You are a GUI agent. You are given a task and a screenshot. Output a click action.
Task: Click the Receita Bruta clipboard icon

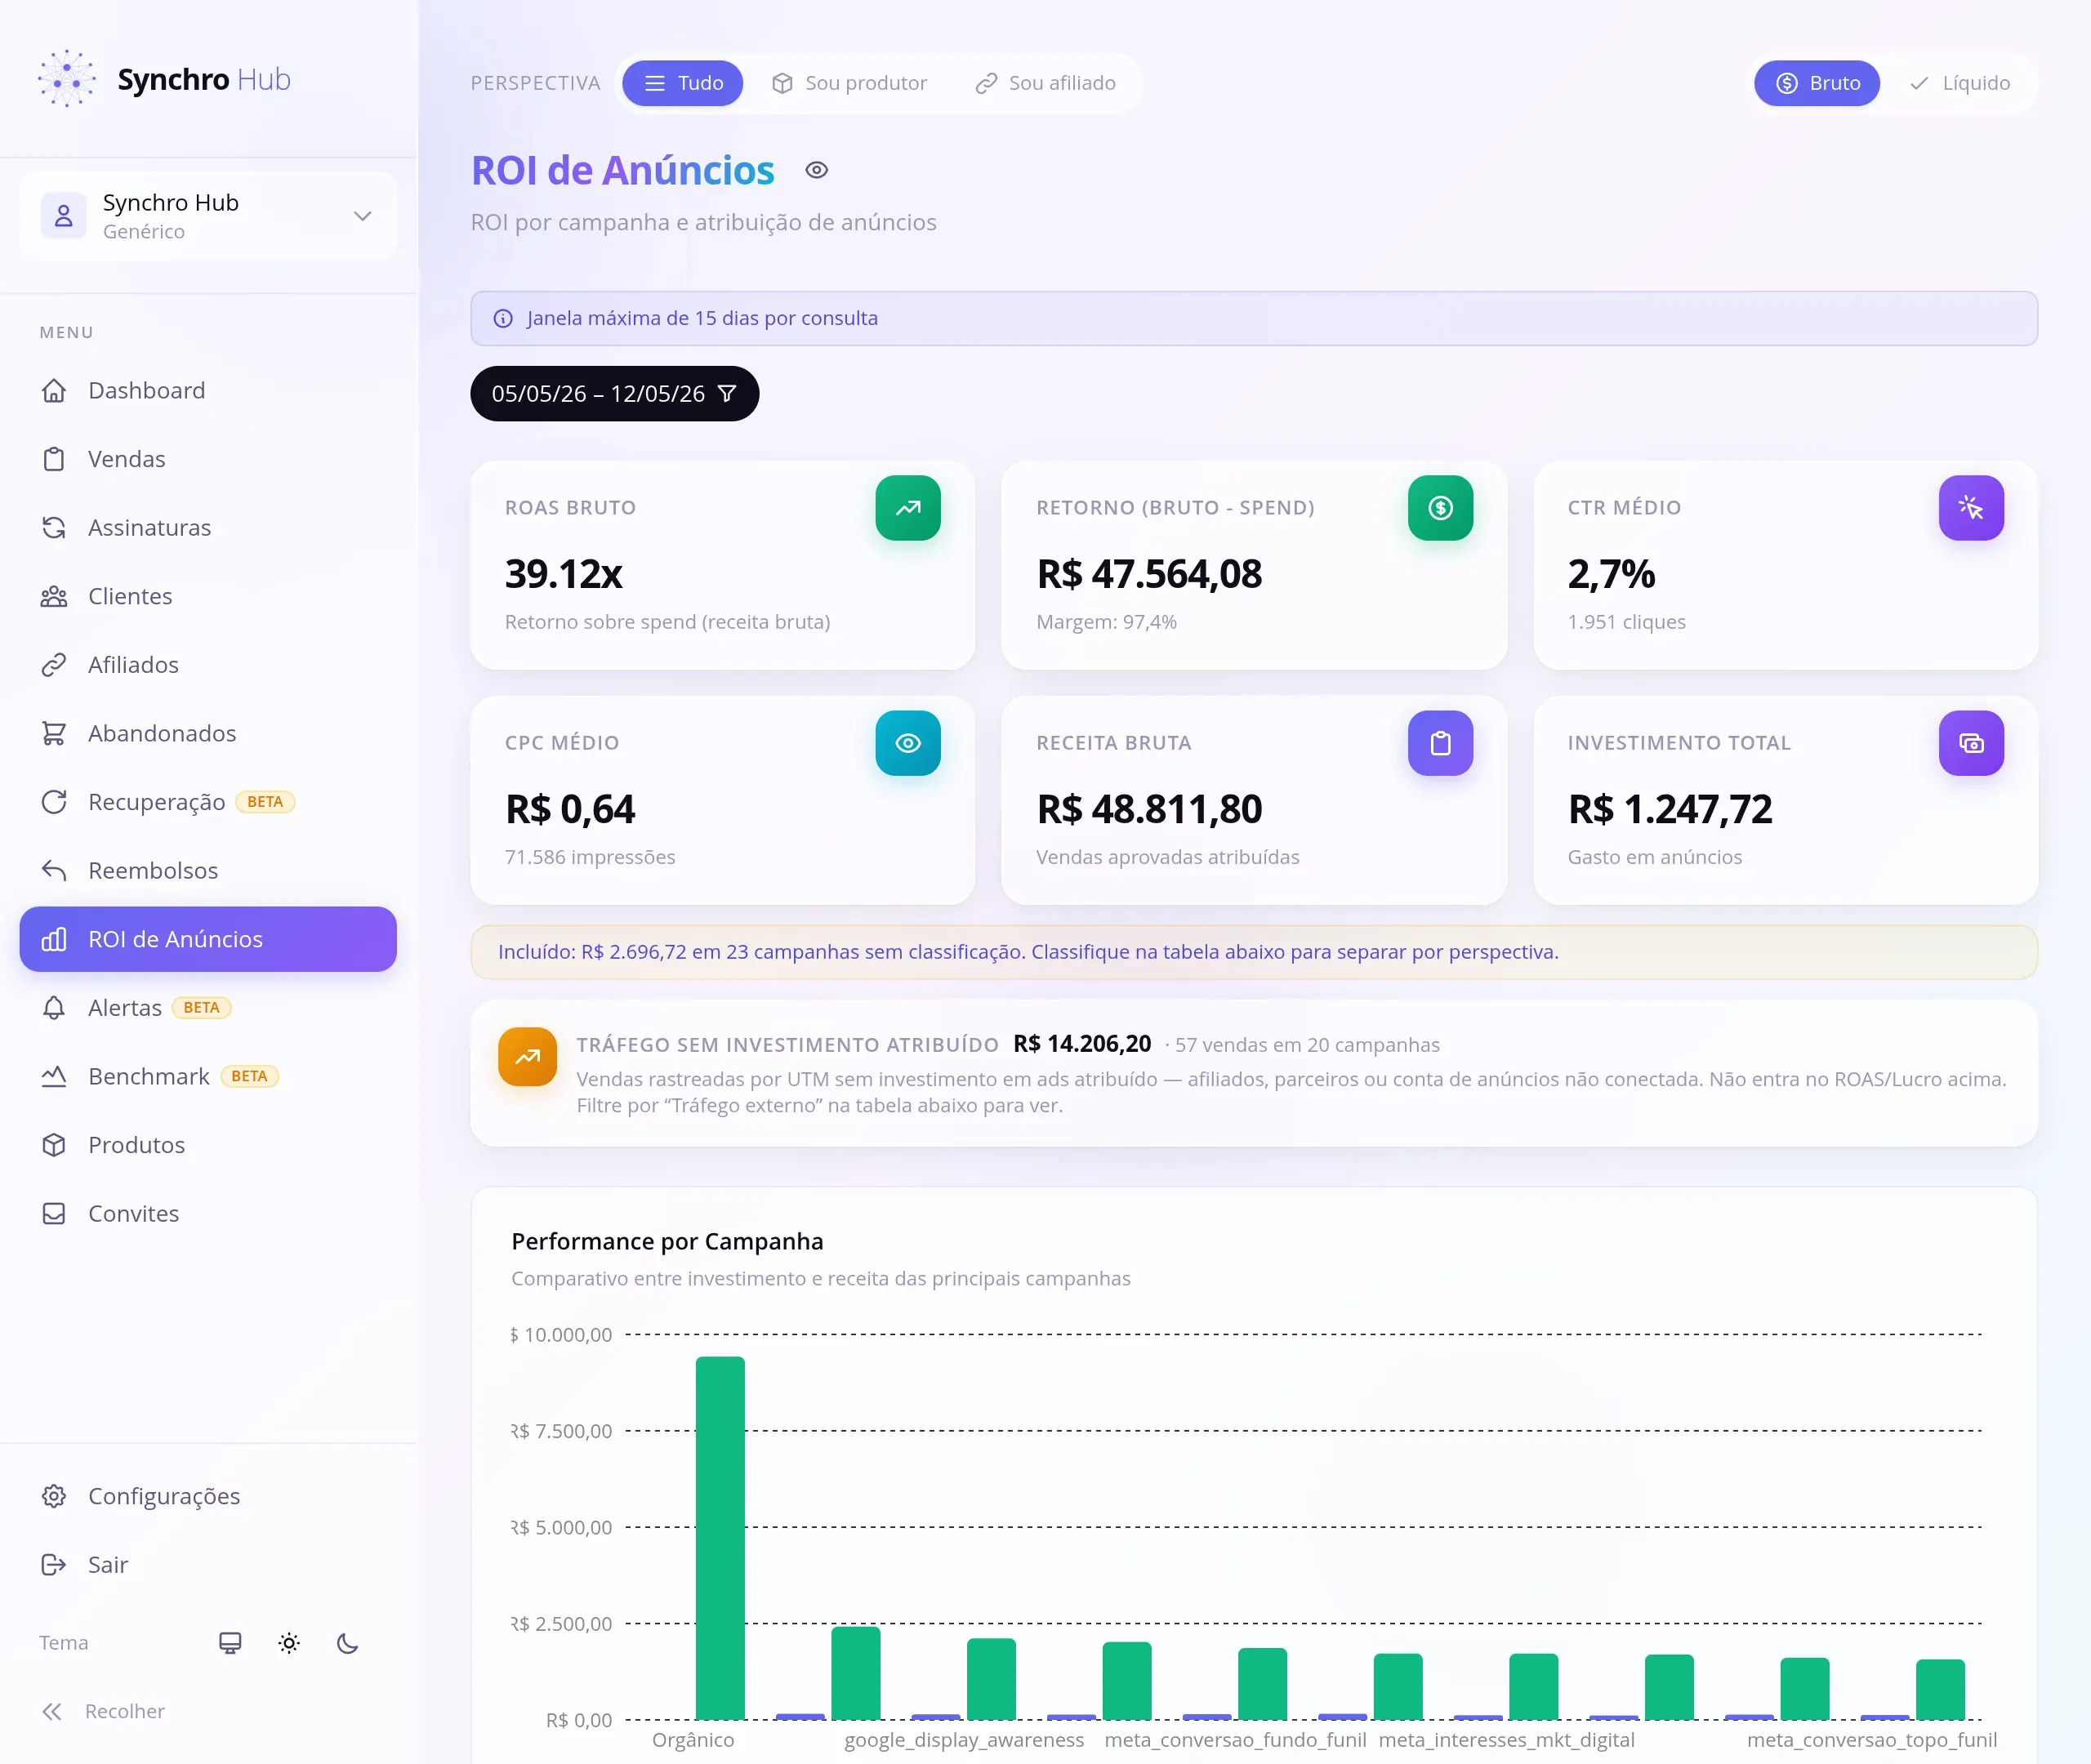1440,743
